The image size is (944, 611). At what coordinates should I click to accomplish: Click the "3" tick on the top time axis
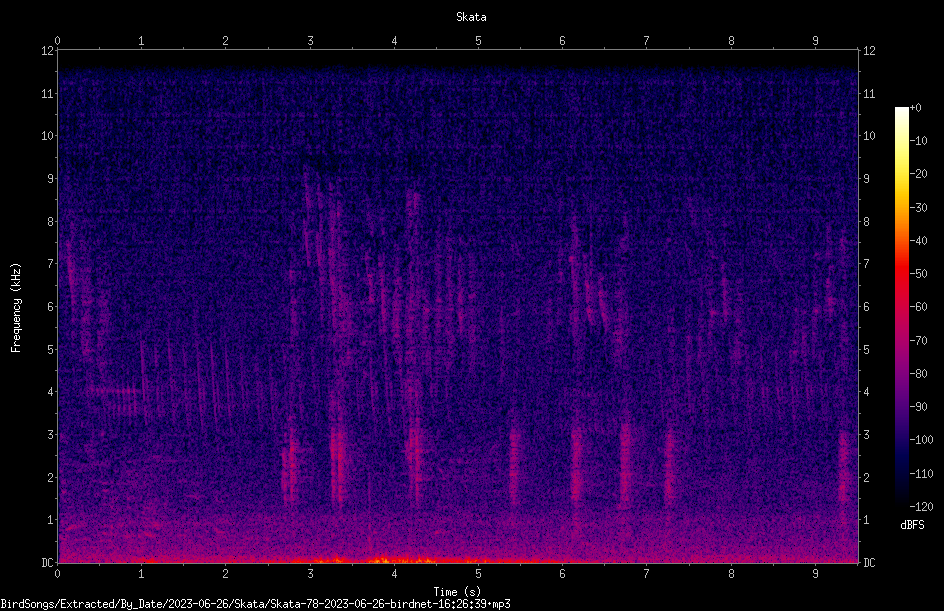click(x=310, y=41)
